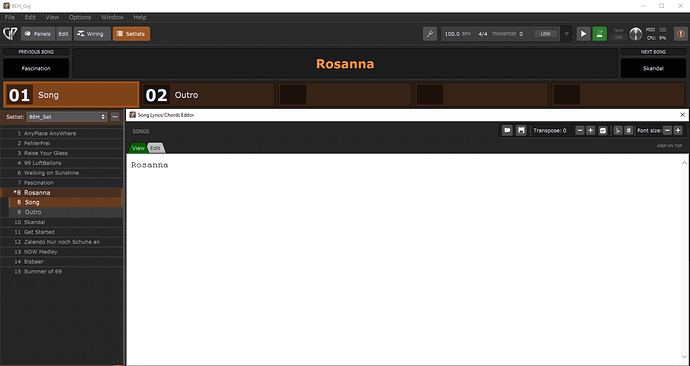
Task: Select Get Started song
Action: click(x=62, y=232)
